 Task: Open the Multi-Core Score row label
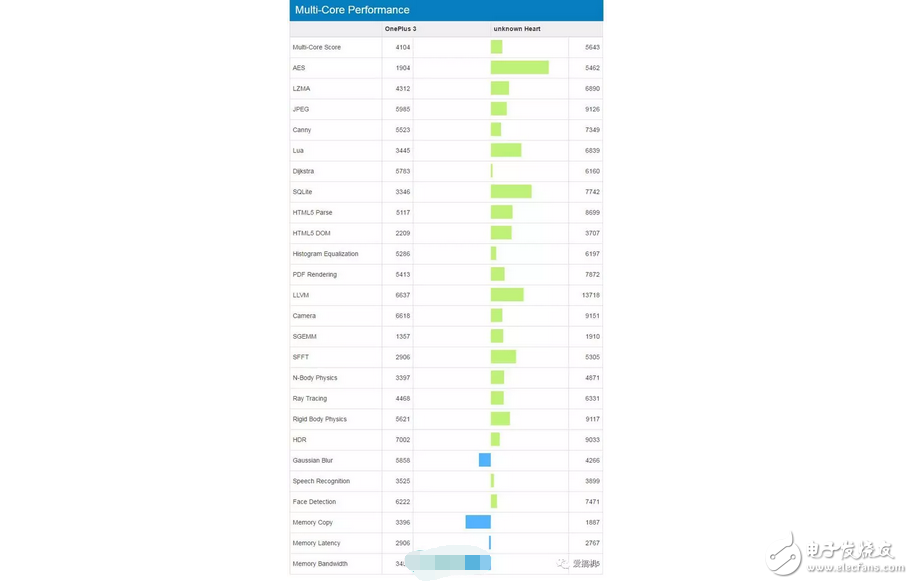pos(317,47)
